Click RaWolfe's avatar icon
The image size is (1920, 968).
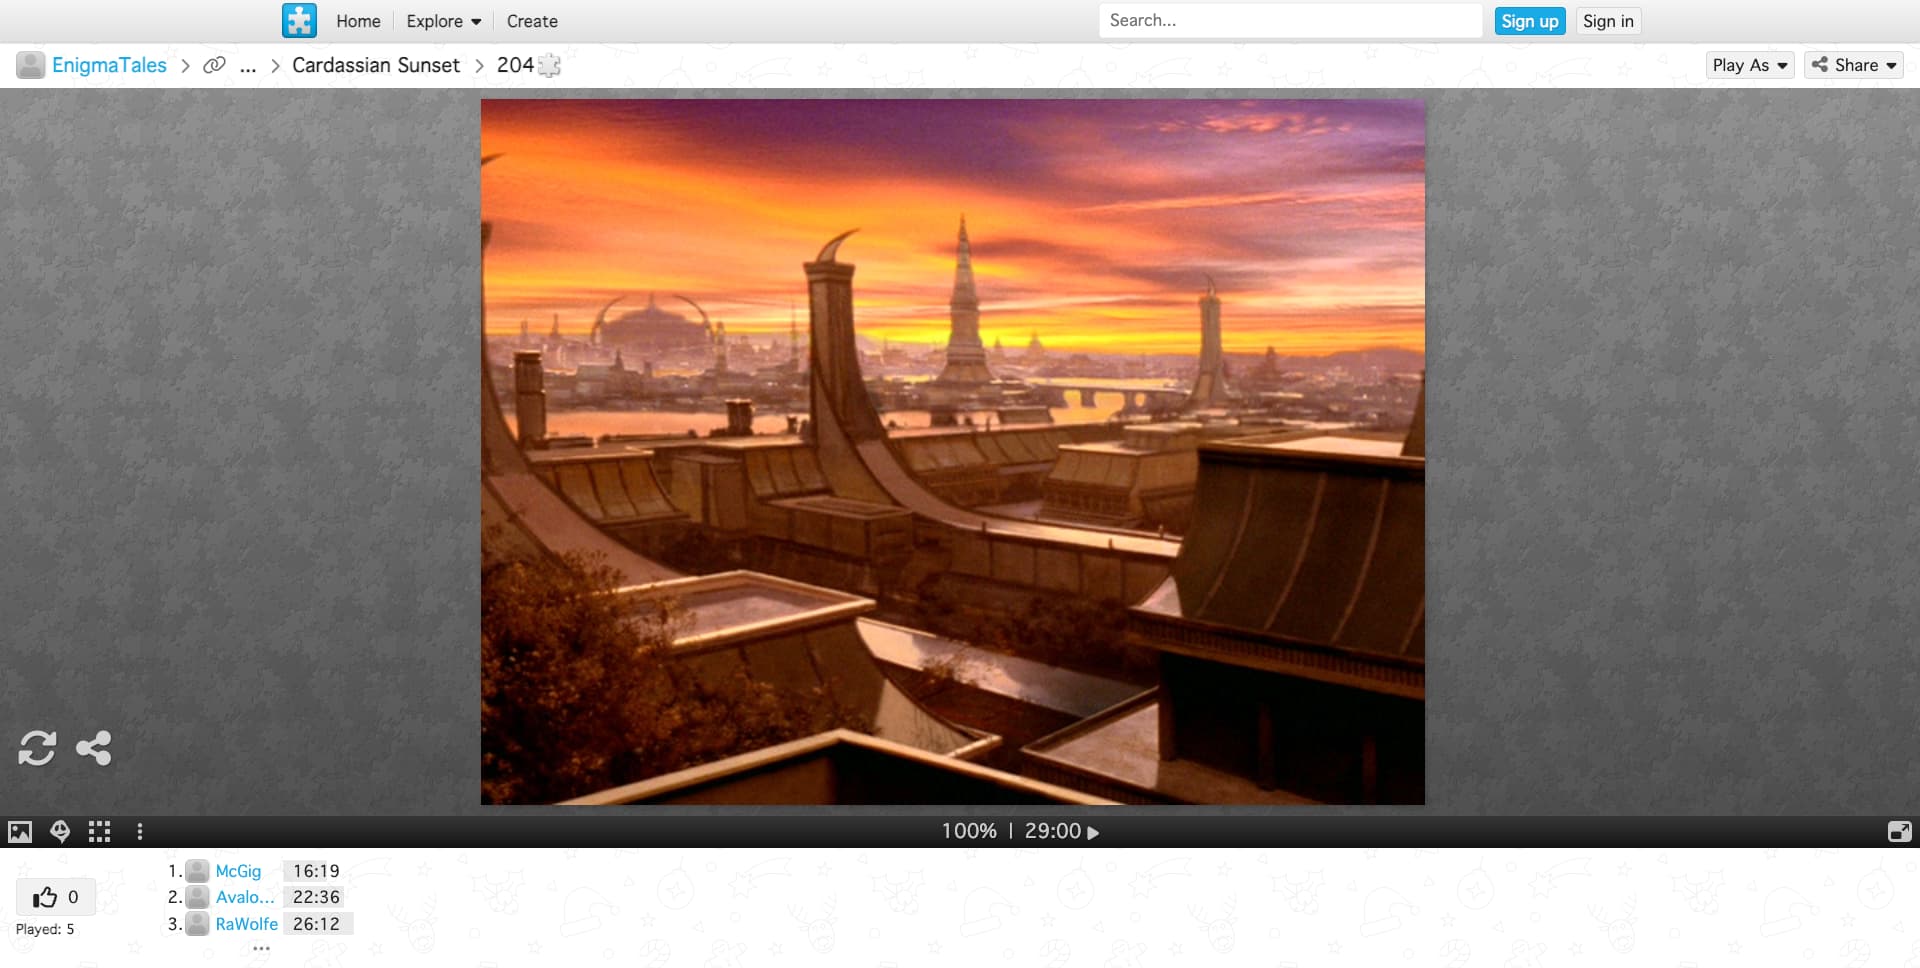(x=198, y=924)
